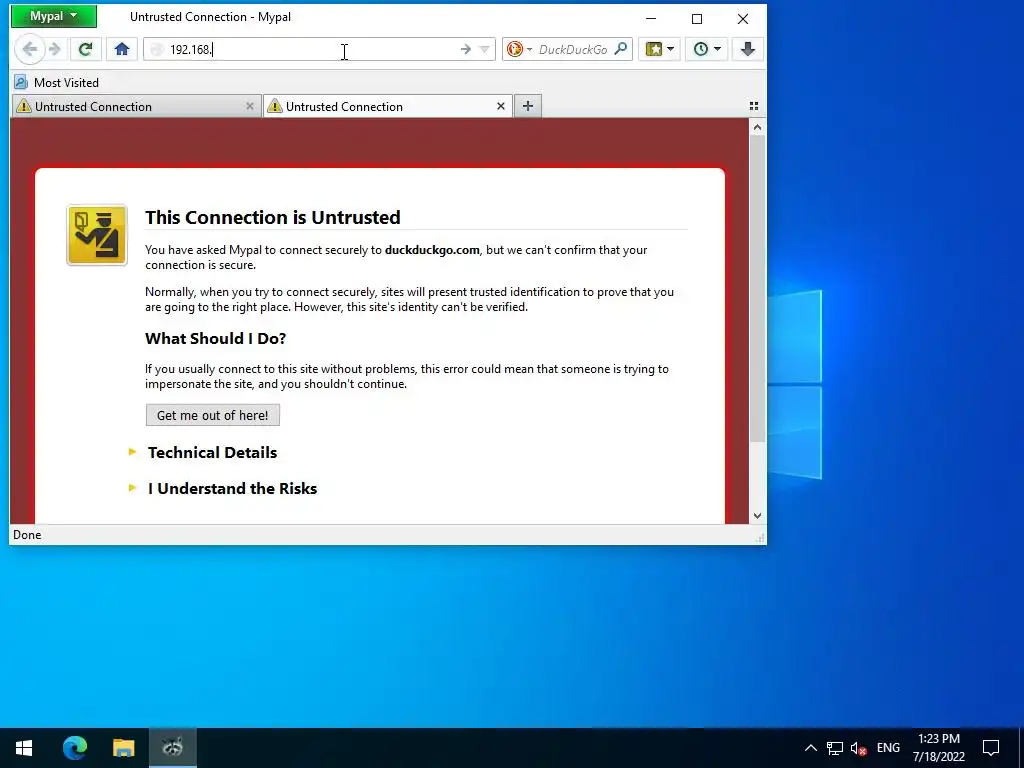
Task: Open a new tab with plus button
Action: click(528, 106)
